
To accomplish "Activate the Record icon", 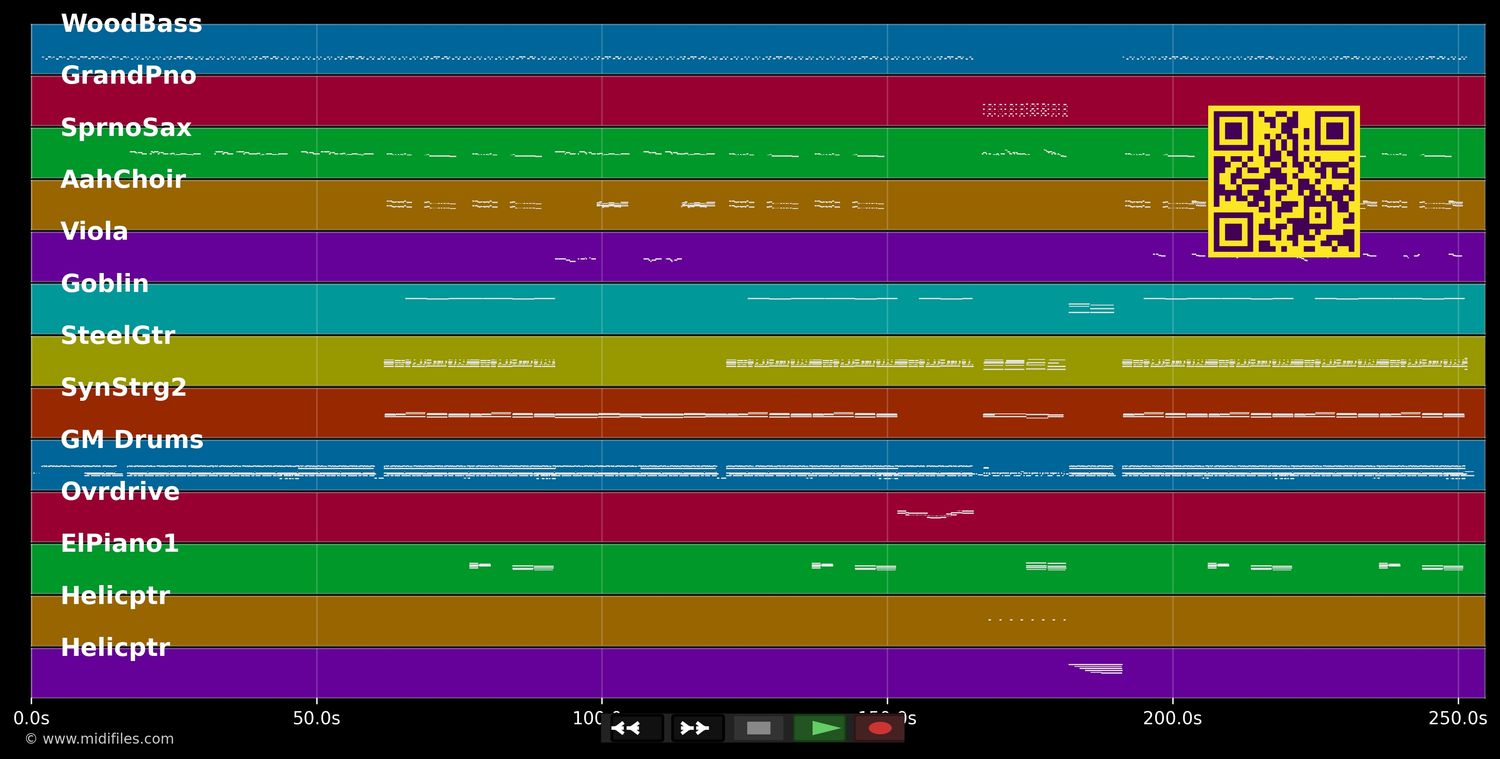I will click(x=877, y=727).
